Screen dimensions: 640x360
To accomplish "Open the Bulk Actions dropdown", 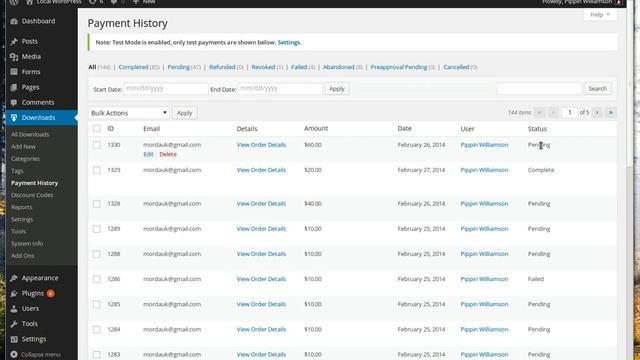I will click(129, 113).
